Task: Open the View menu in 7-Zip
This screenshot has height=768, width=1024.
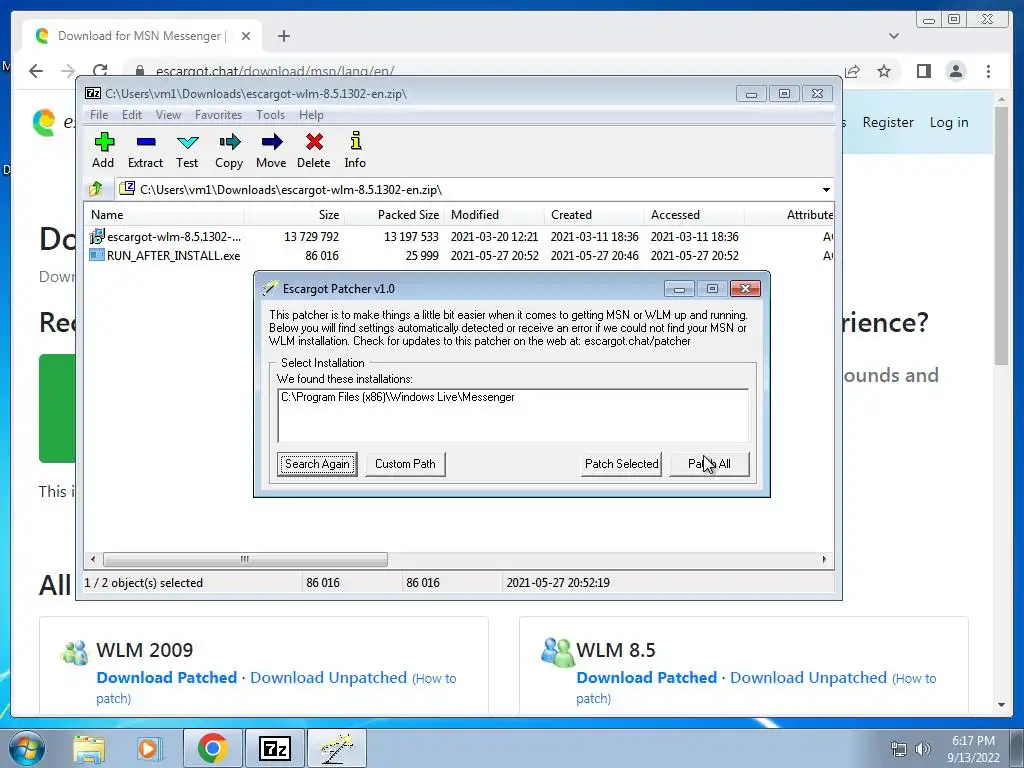Action: (168, 115)
